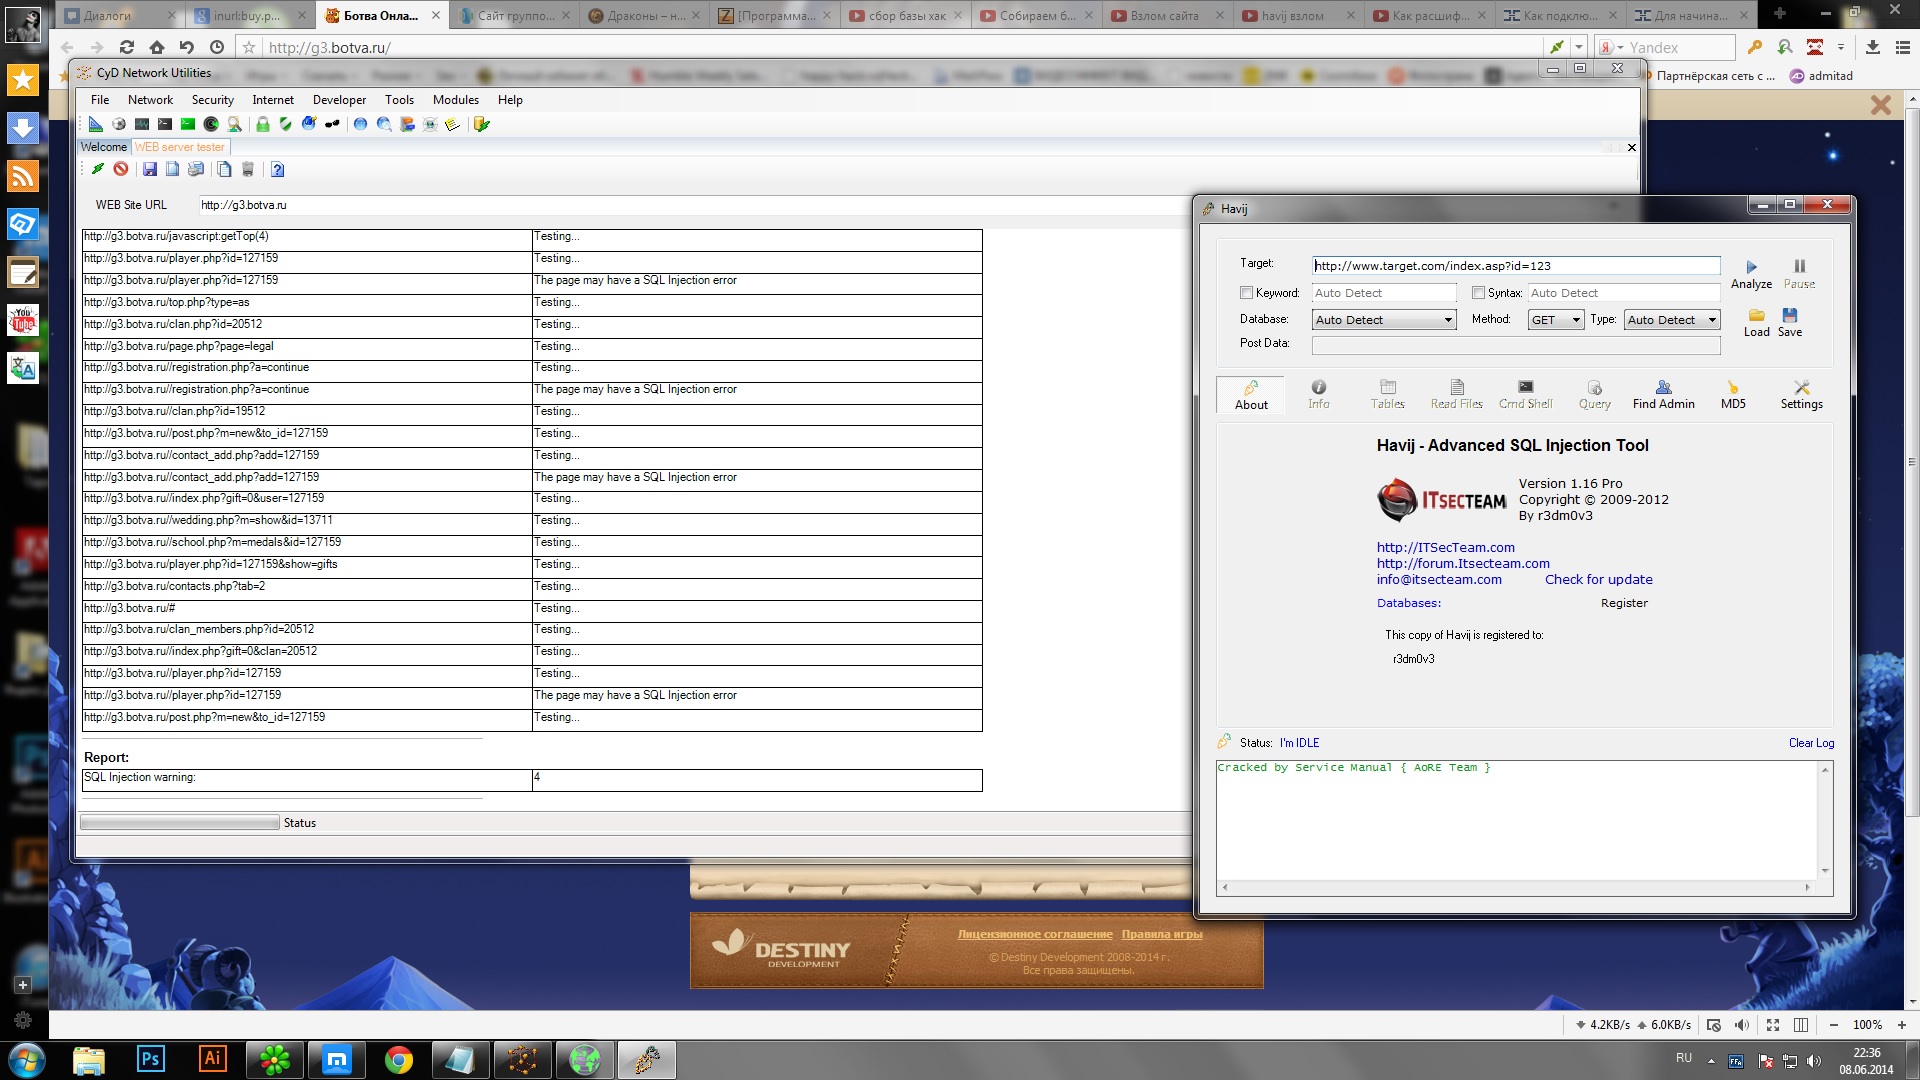
Task: Open the yellow notes icon in CyD toolbar
Action: (x=452, y=124)
